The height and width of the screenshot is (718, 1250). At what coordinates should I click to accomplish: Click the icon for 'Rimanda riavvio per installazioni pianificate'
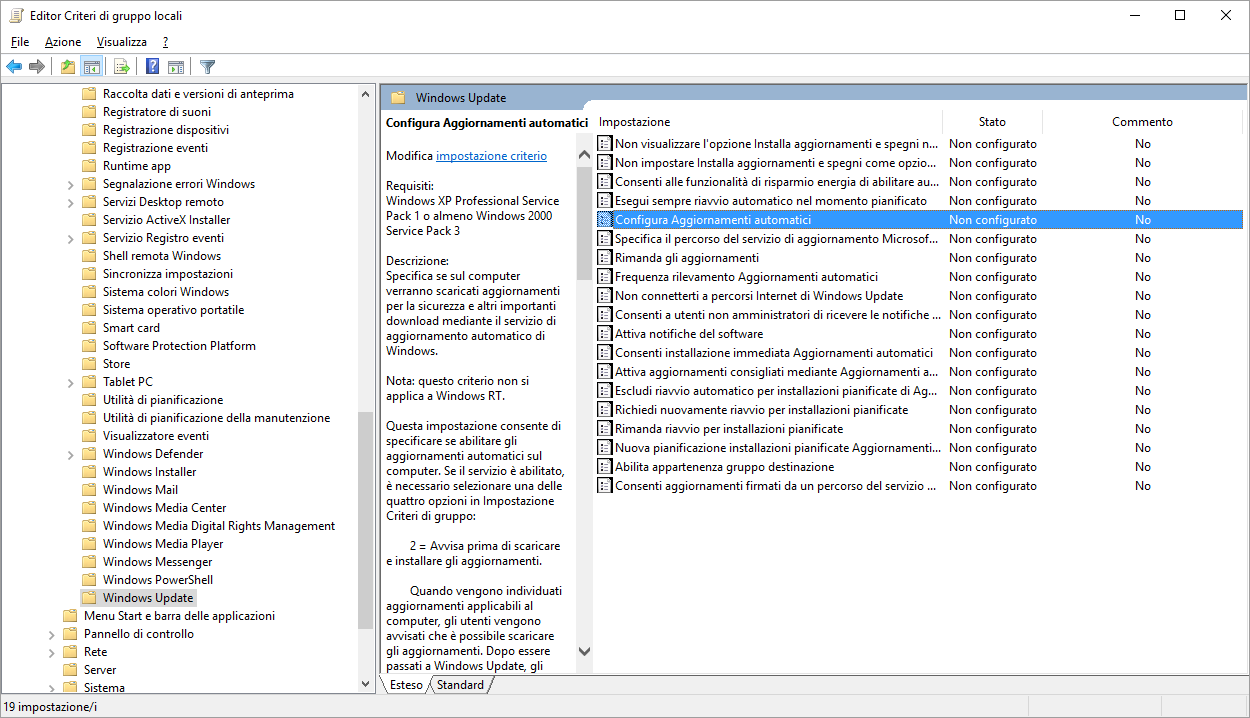[x=604, y=429]
